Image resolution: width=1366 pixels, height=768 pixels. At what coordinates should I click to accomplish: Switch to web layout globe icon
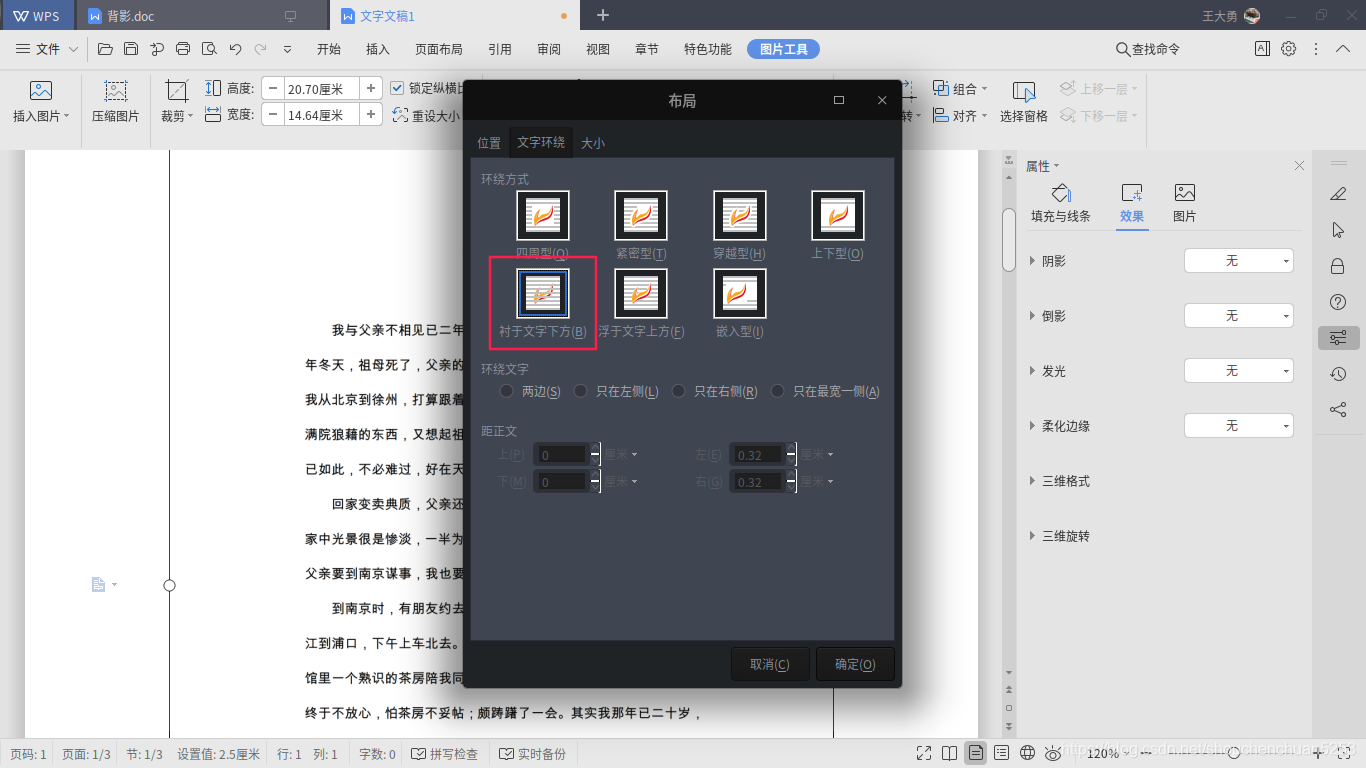click(1027, 753)
